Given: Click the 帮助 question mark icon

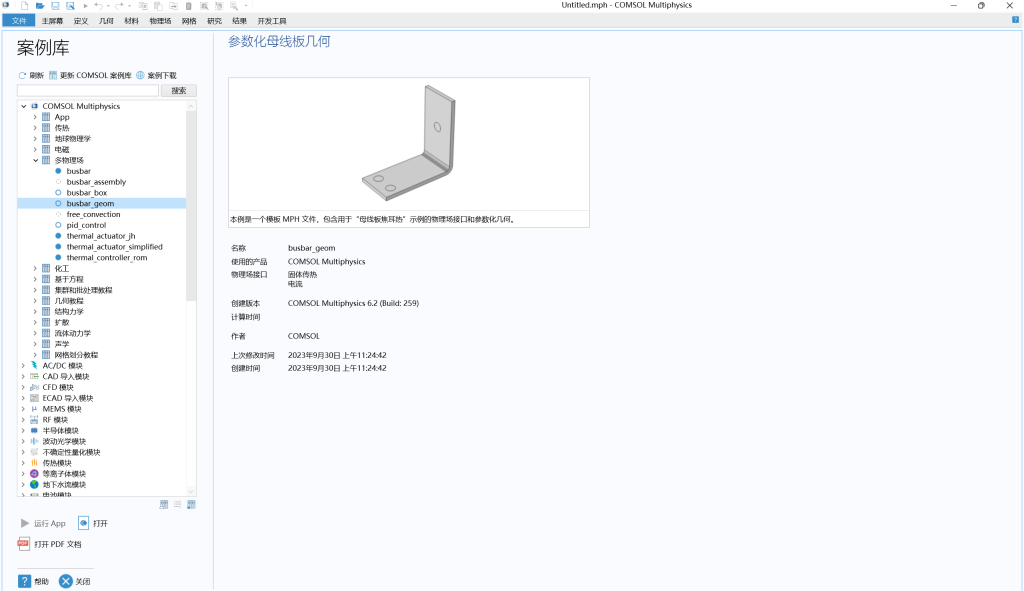Looking at the screenshot, I should pyautogui.click(x=24, y=581).
